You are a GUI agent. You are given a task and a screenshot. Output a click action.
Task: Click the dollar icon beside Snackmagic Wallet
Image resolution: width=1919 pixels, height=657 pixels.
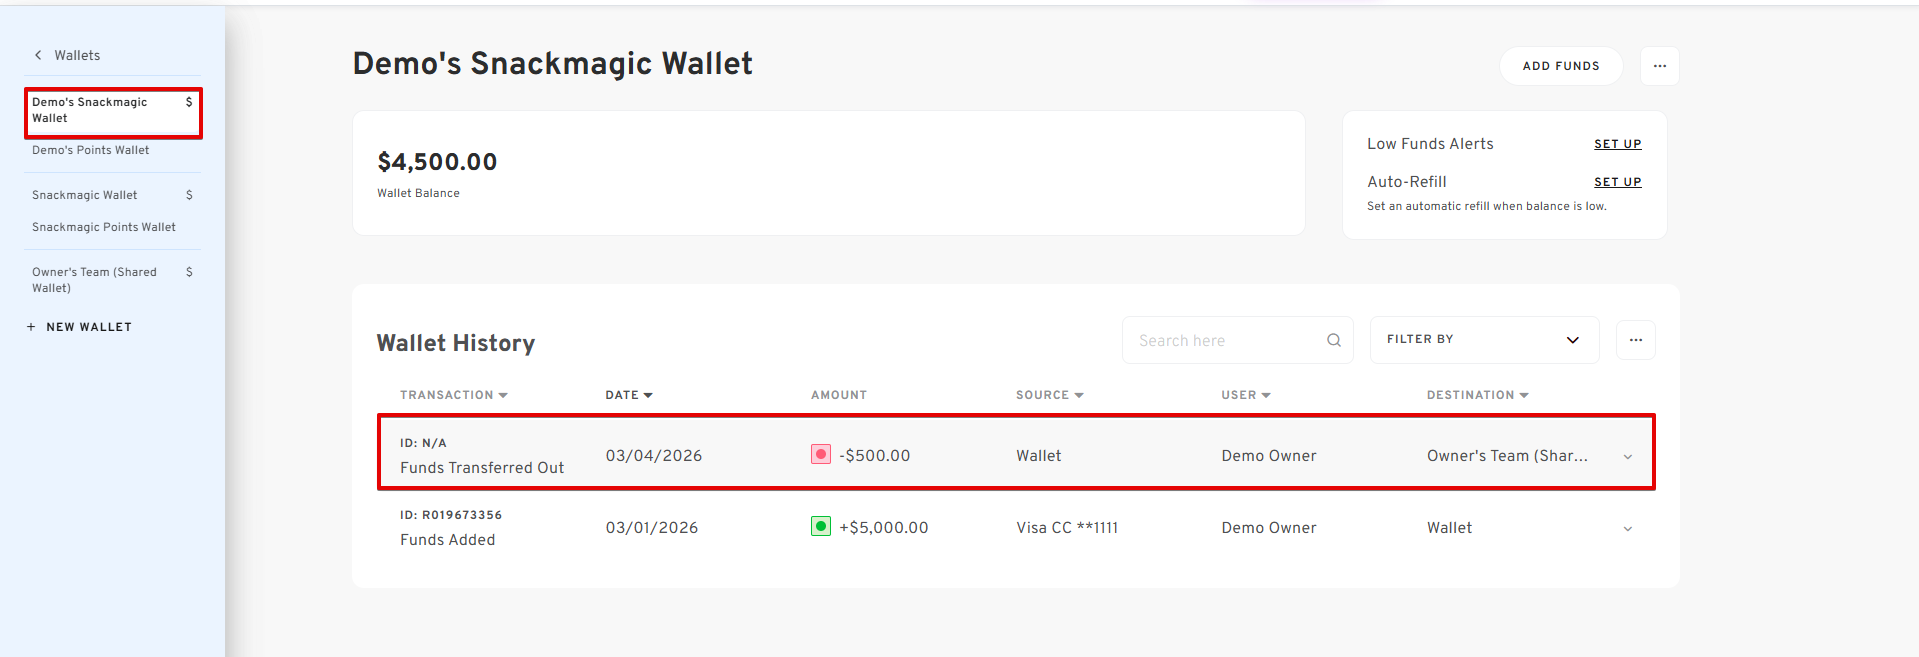pyautogui.click(x=189, y=195)
